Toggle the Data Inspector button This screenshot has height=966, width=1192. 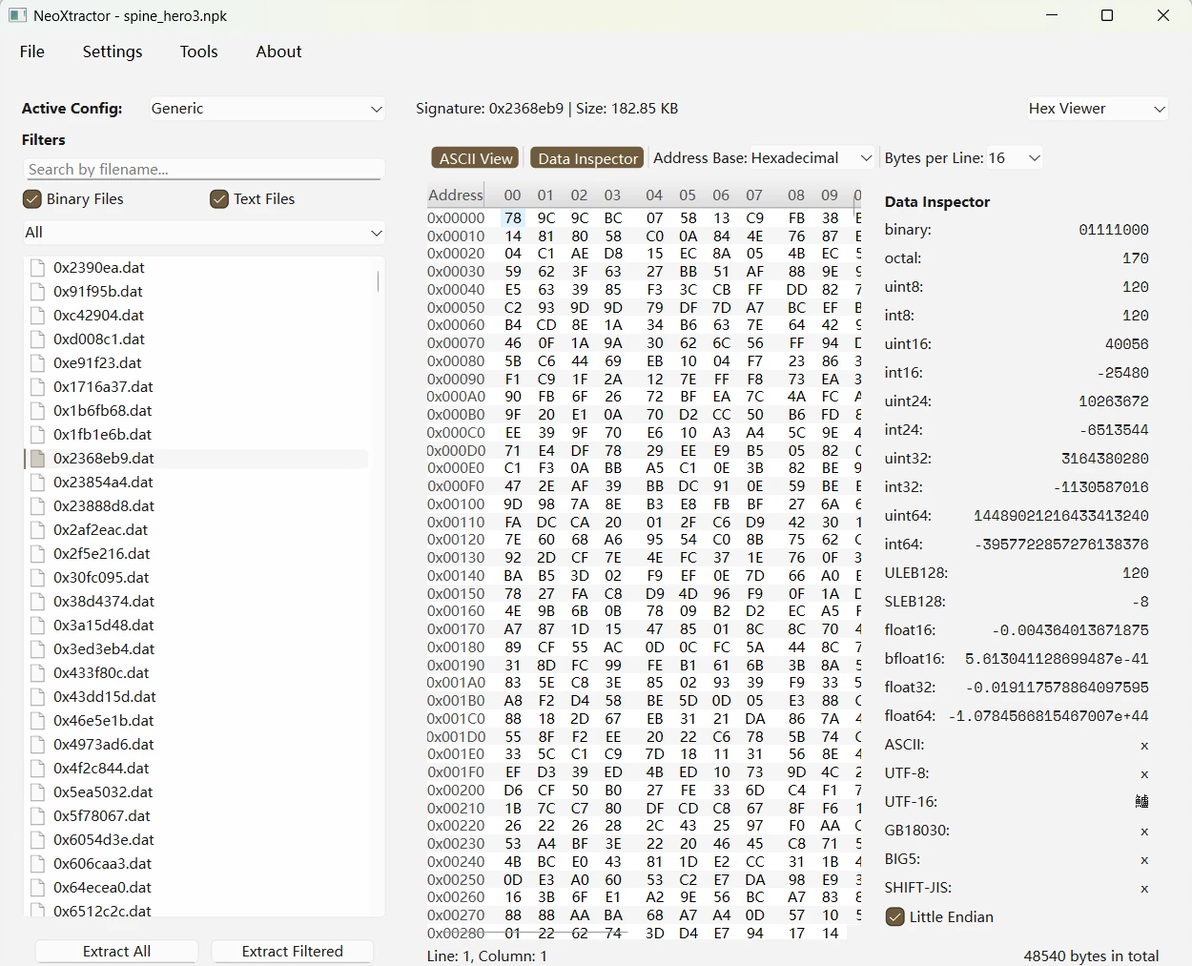click(x=587, y=158)
